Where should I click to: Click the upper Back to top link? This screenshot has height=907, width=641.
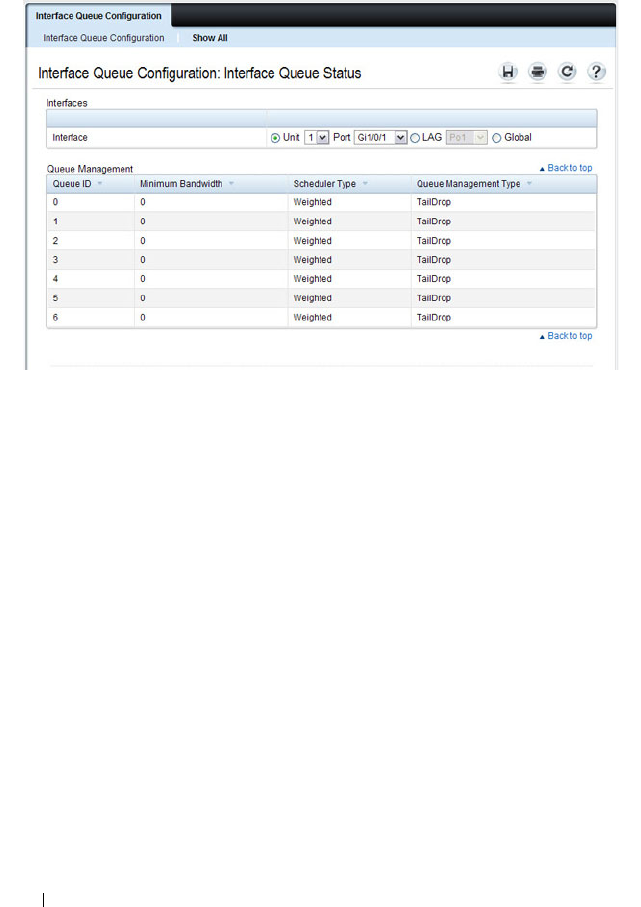(566, 168)
